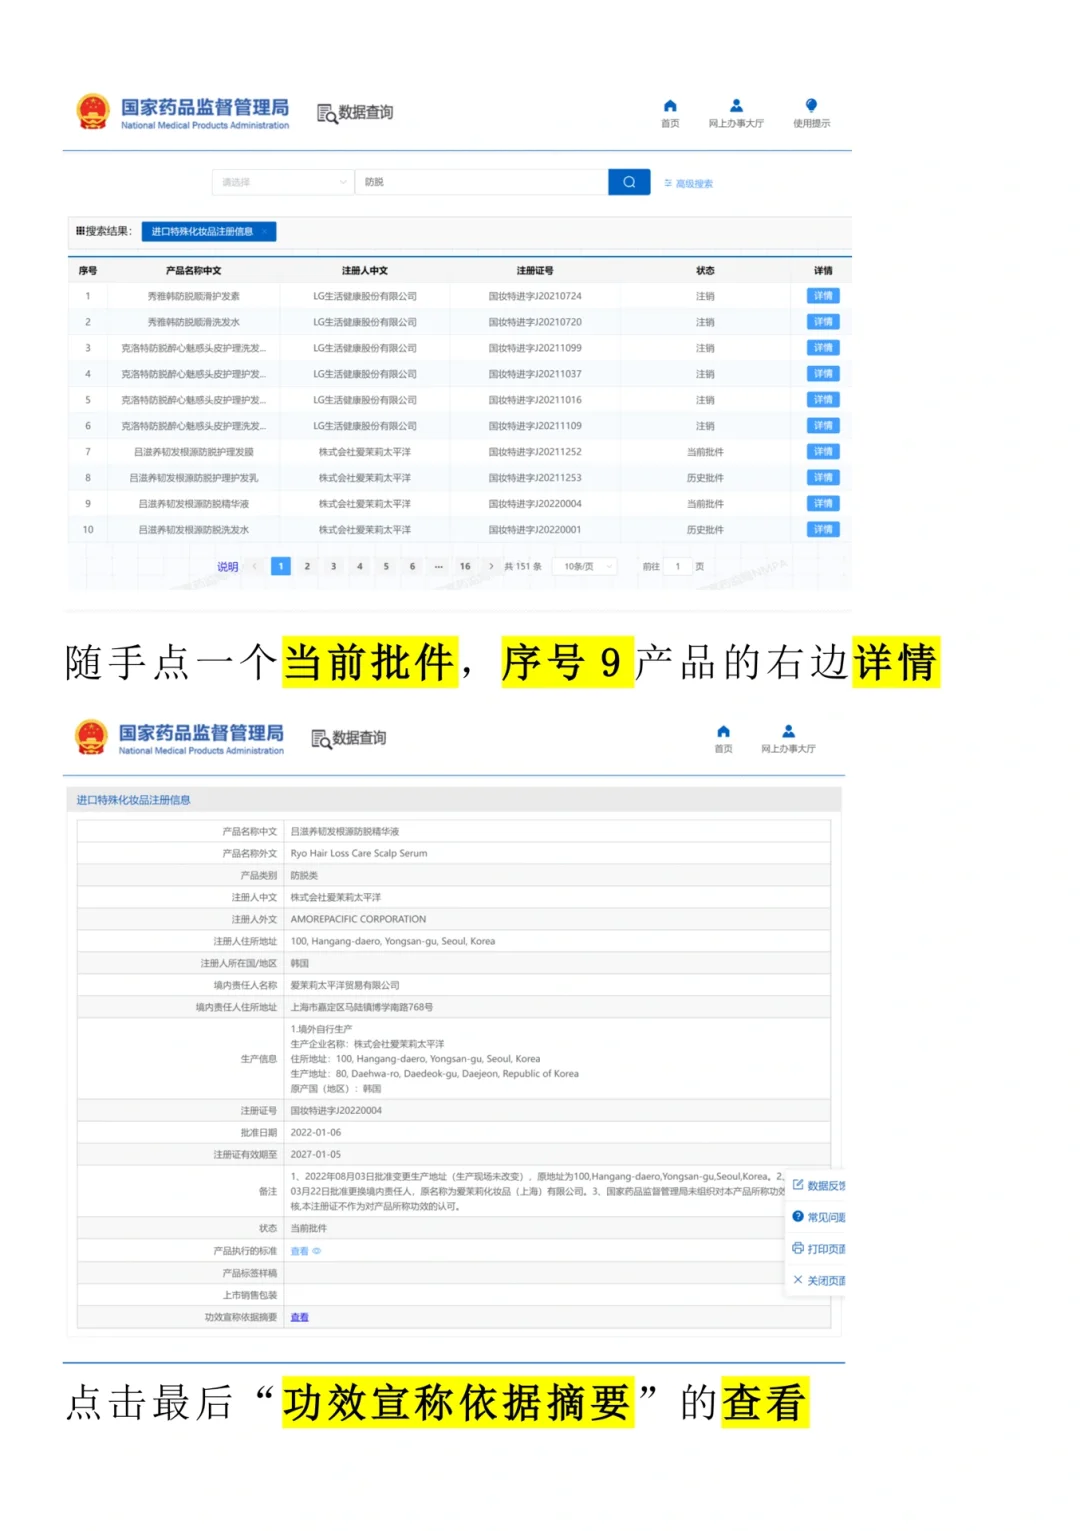Open 详情 for registration 国妆特进字J20211099
1080x1531 pixels.
pyautogui.click(x=823, y=348)
